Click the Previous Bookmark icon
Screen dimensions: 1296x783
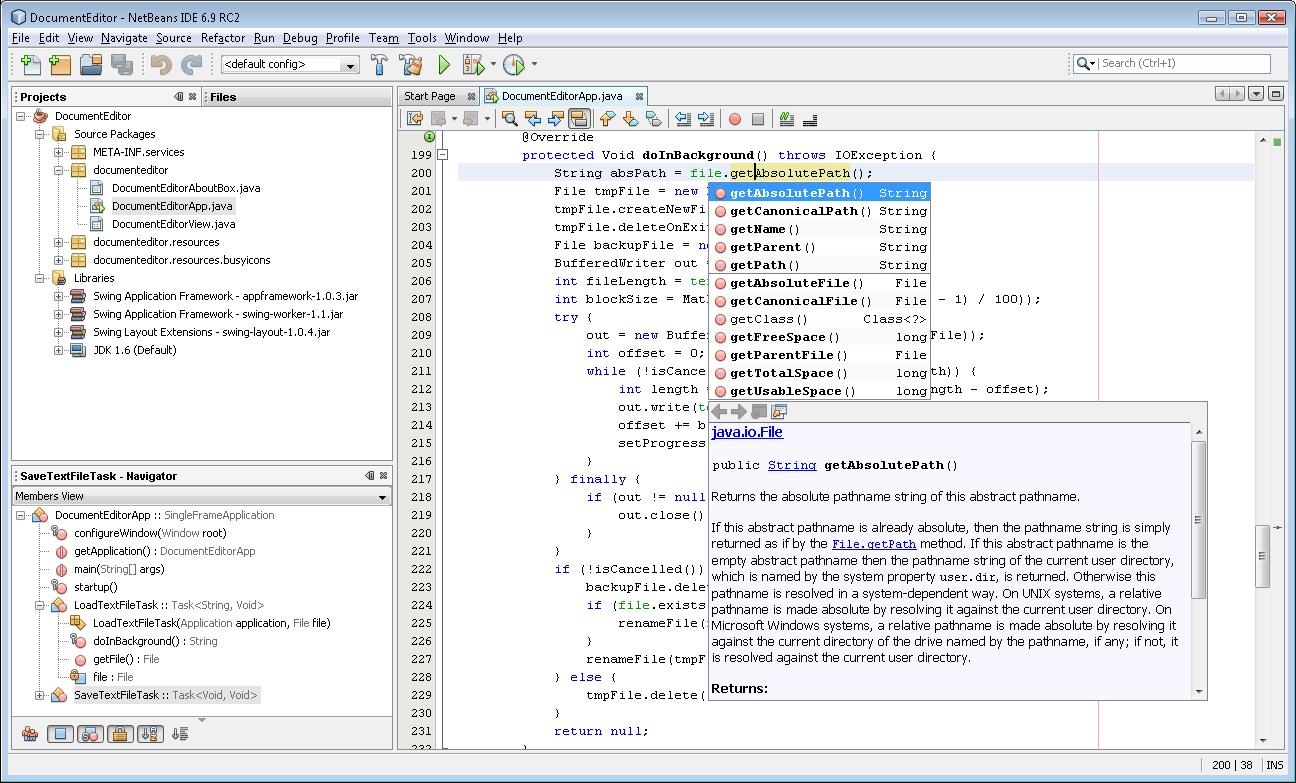(x=607, y=119)
